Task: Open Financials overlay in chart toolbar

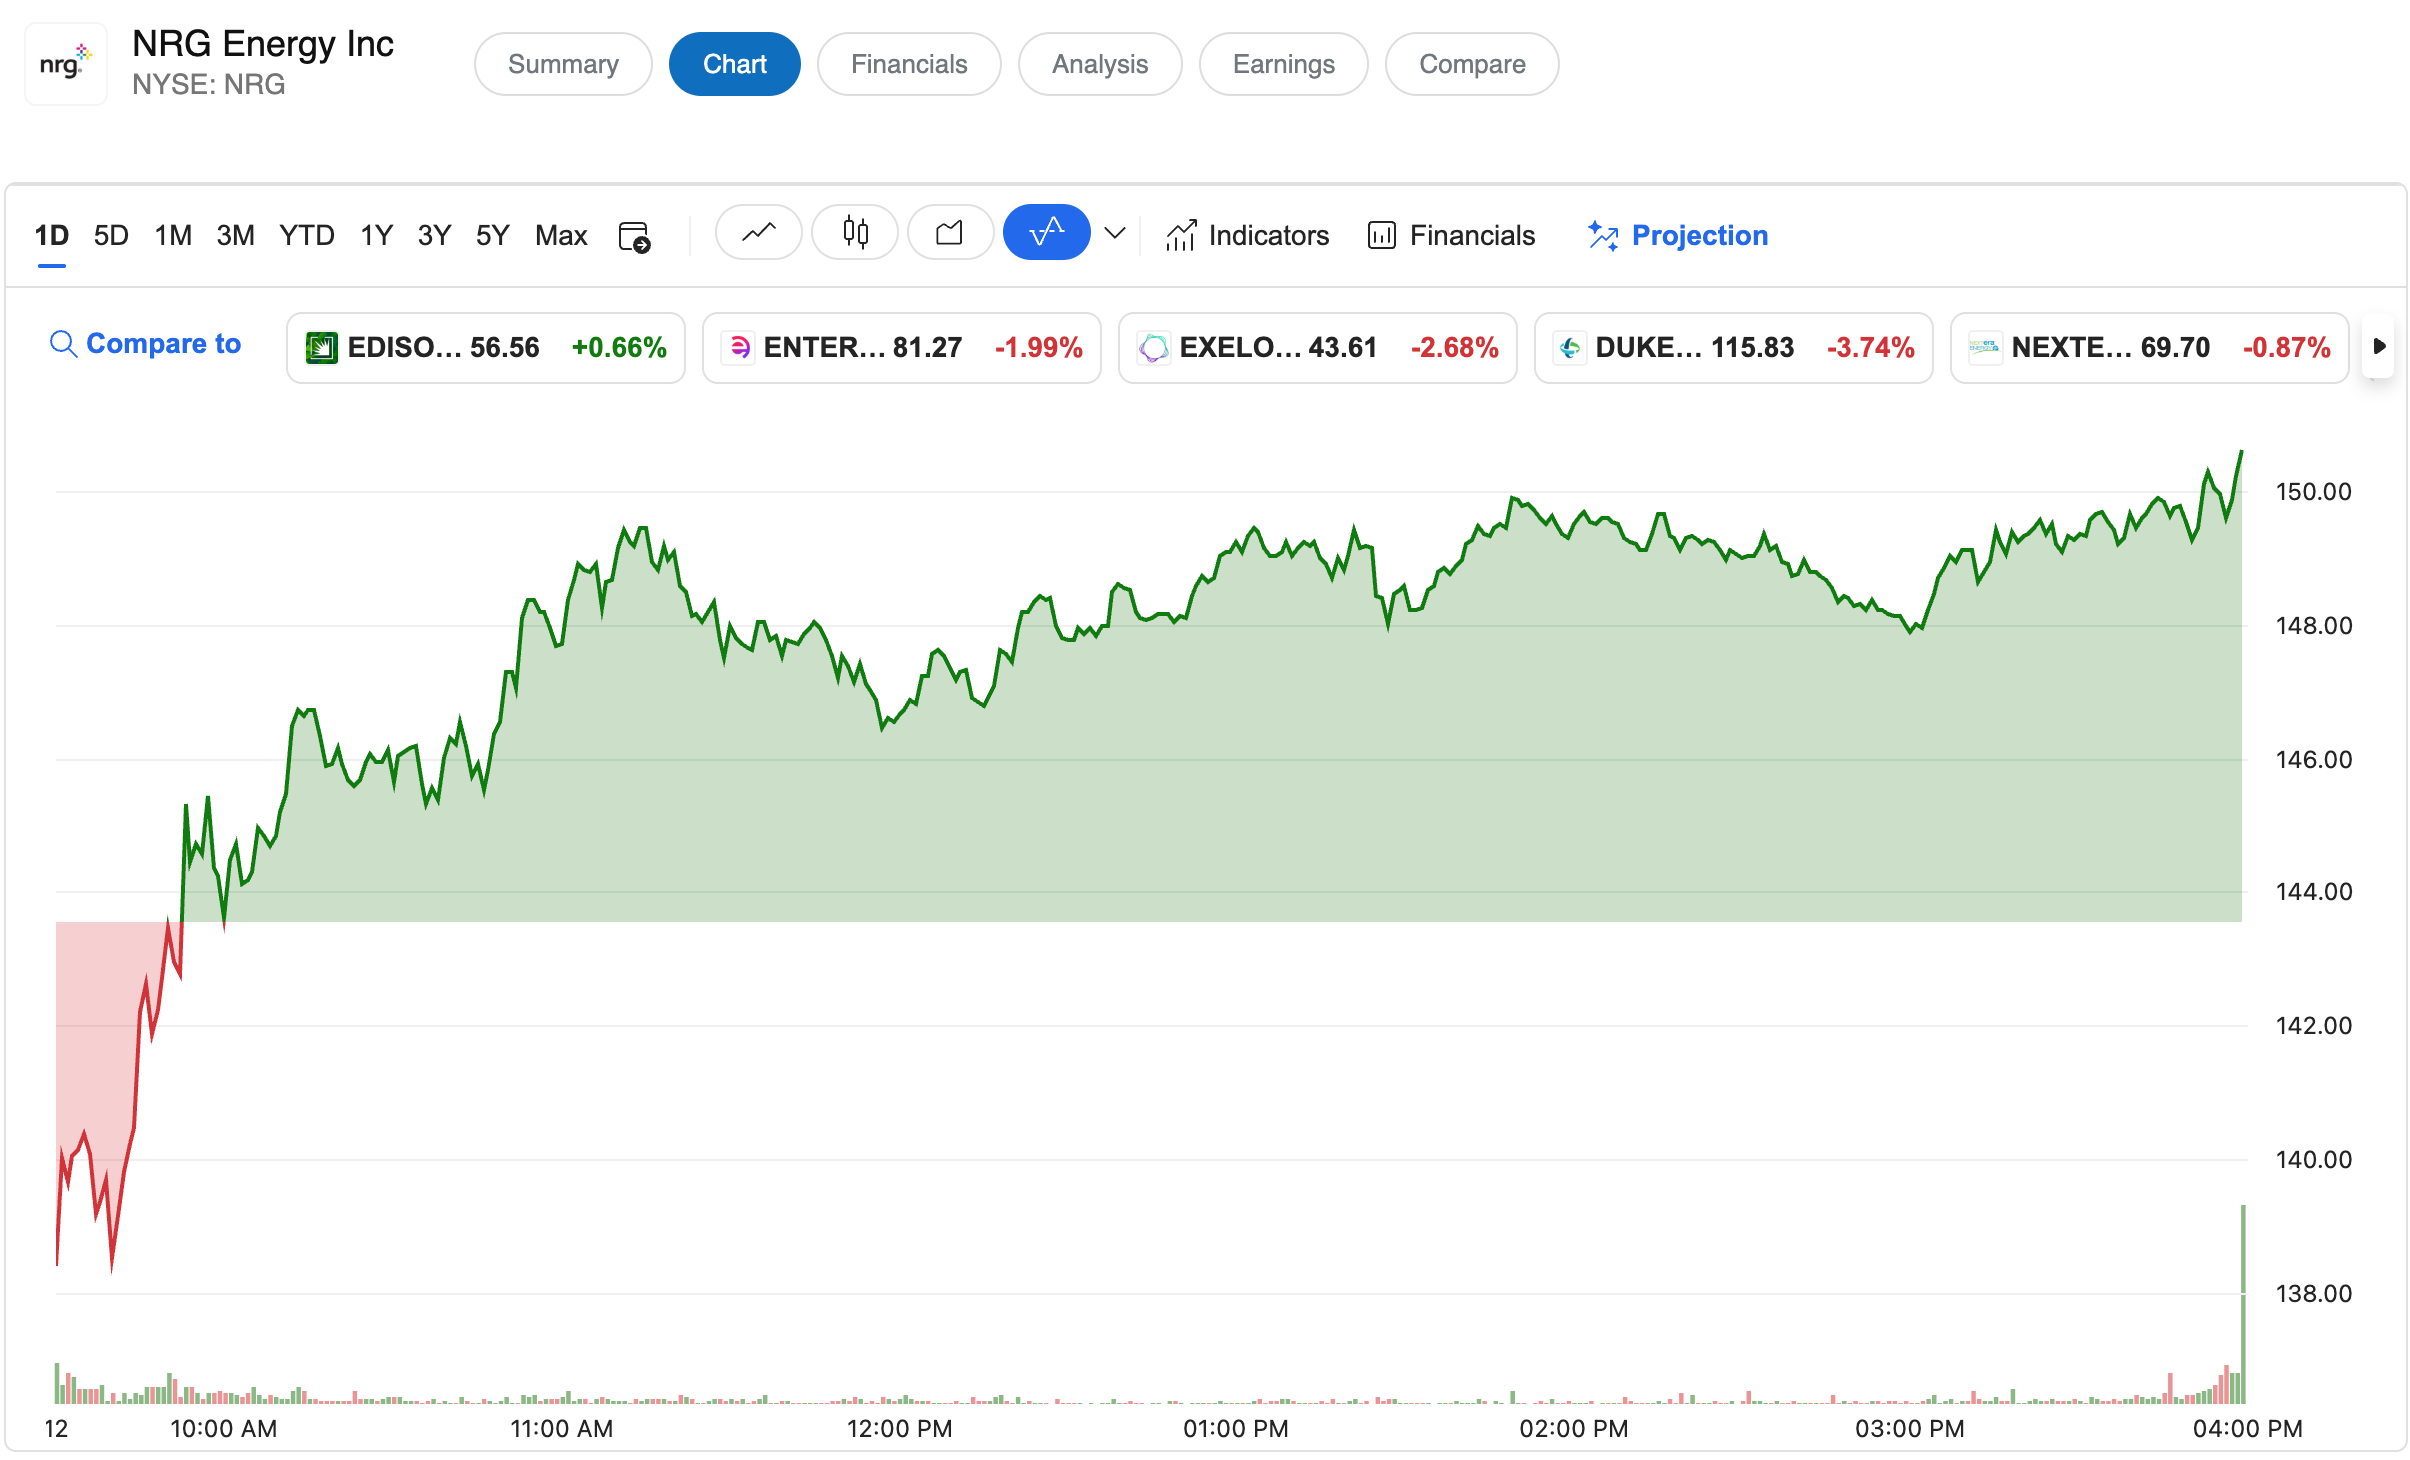Action: [x=1451, y=236]
